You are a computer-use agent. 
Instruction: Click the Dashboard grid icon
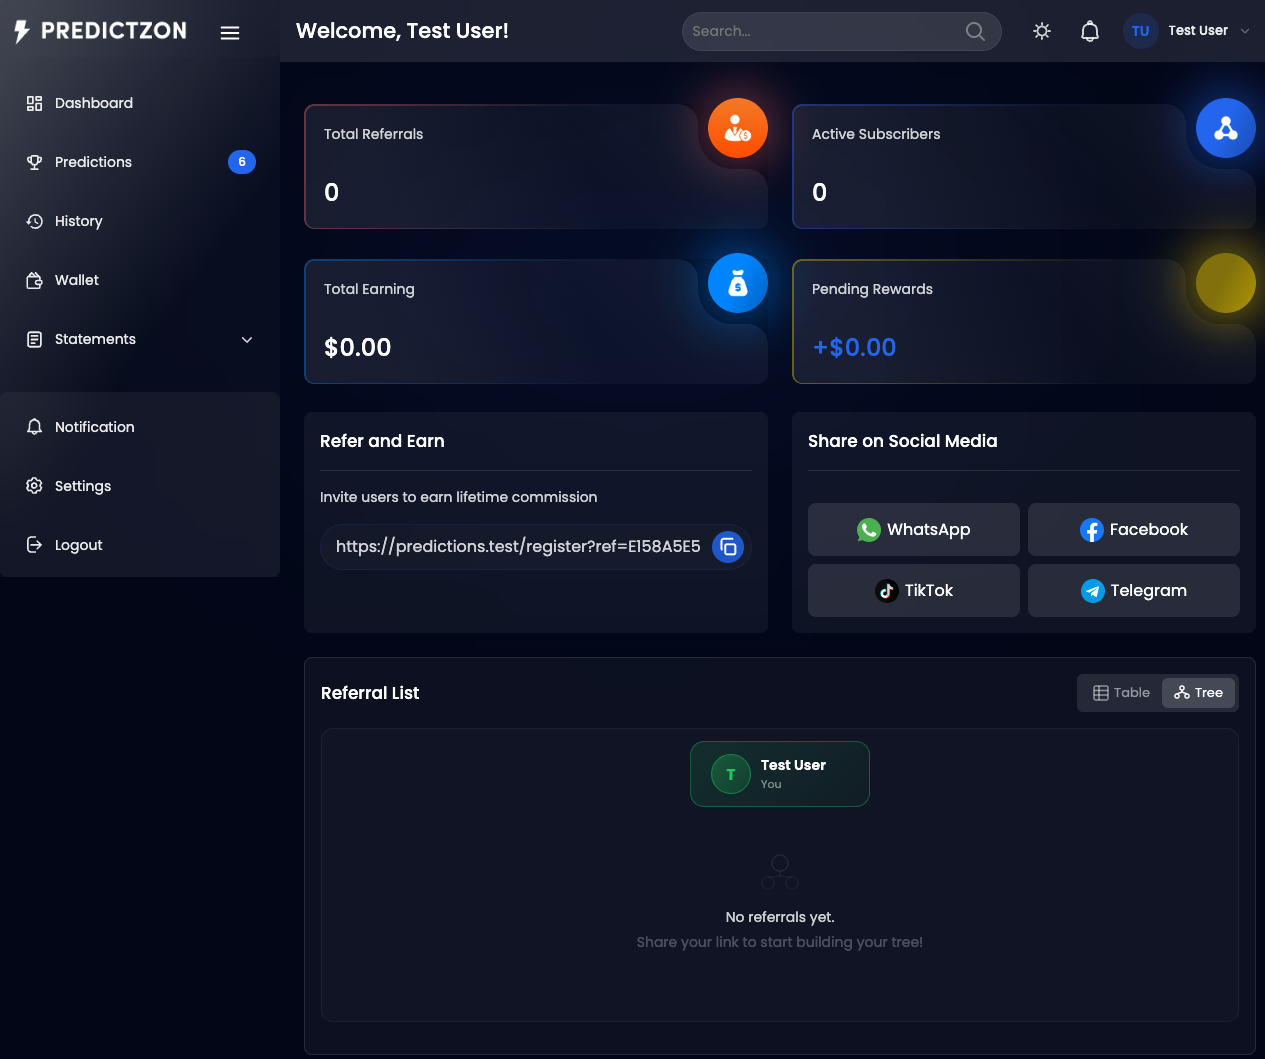pos(34,103)
